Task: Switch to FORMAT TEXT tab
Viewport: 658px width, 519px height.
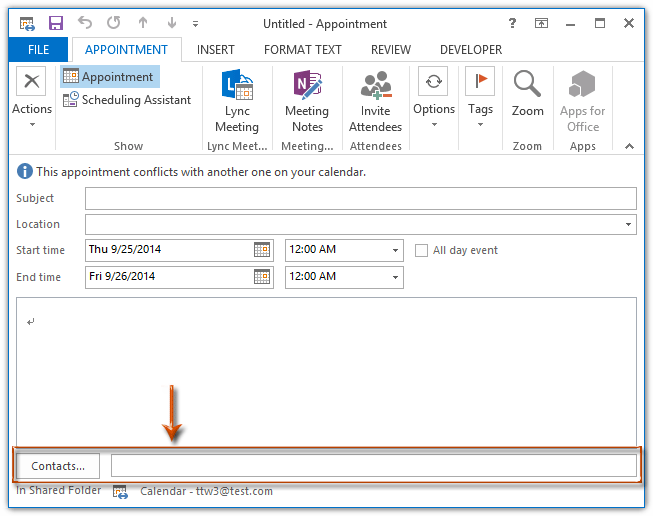Action: (x=303, y=49)
